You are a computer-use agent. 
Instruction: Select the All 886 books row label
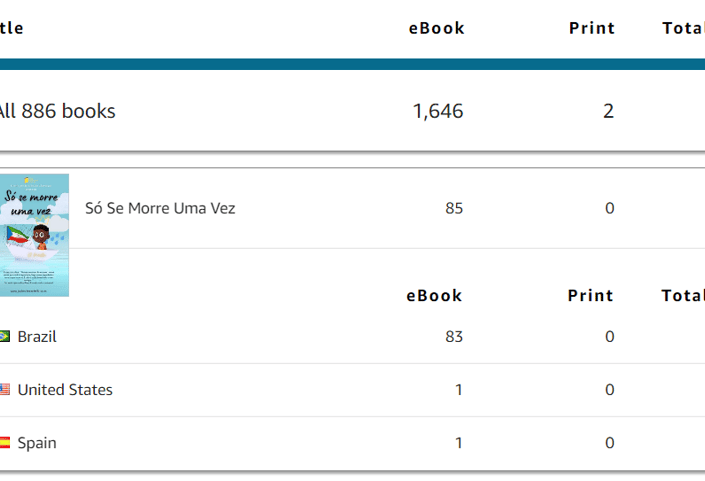[57, 111]
